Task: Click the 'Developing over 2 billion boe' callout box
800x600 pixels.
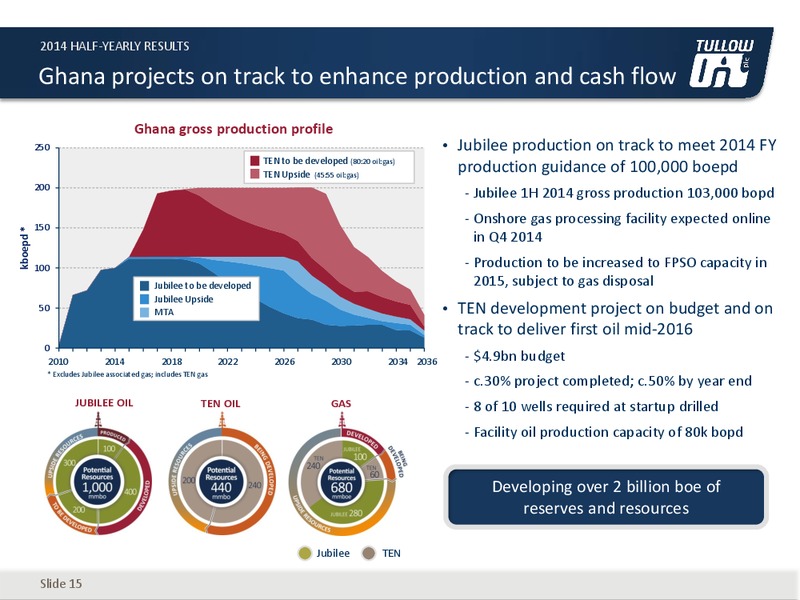Action: pos(606,497)
